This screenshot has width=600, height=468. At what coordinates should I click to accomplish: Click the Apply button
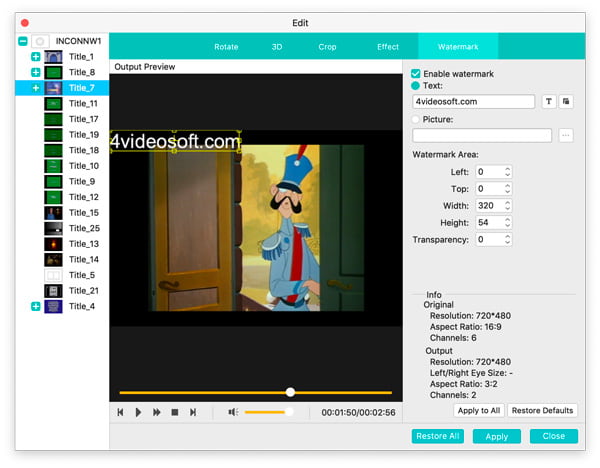(497, 436)
